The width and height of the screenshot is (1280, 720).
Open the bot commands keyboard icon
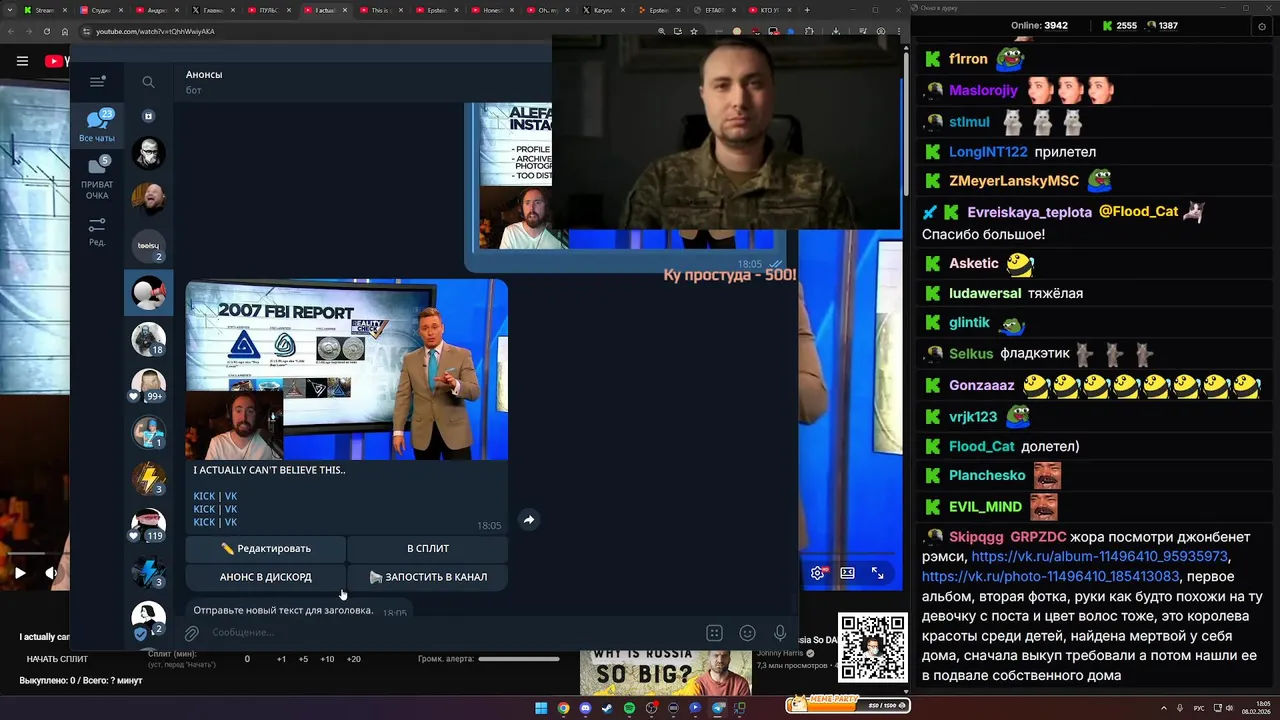click(714, 633)
